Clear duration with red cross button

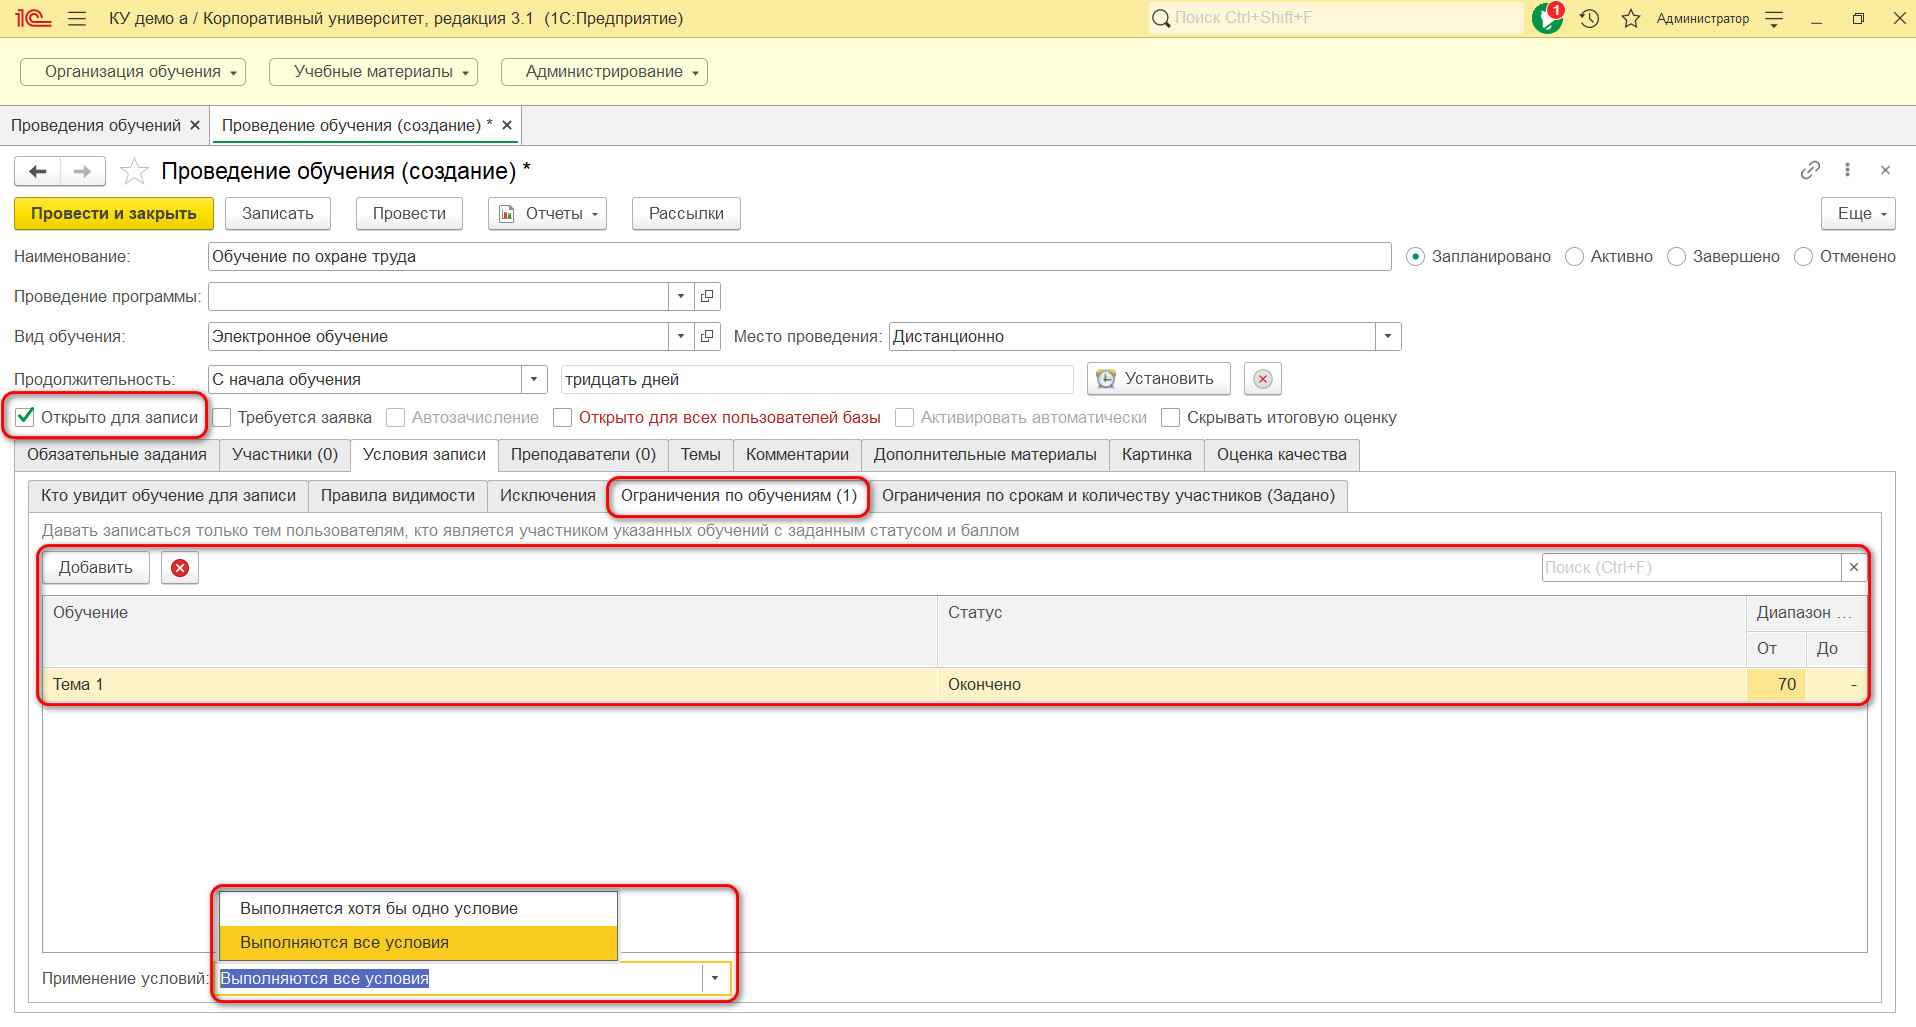tap(1263, 379)
